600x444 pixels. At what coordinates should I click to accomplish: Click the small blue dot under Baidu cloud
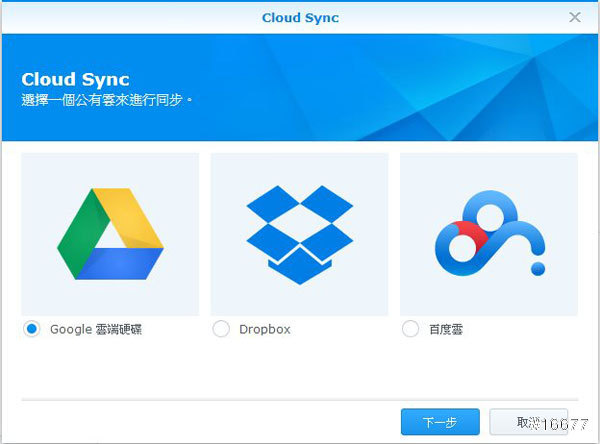(538, 268)
